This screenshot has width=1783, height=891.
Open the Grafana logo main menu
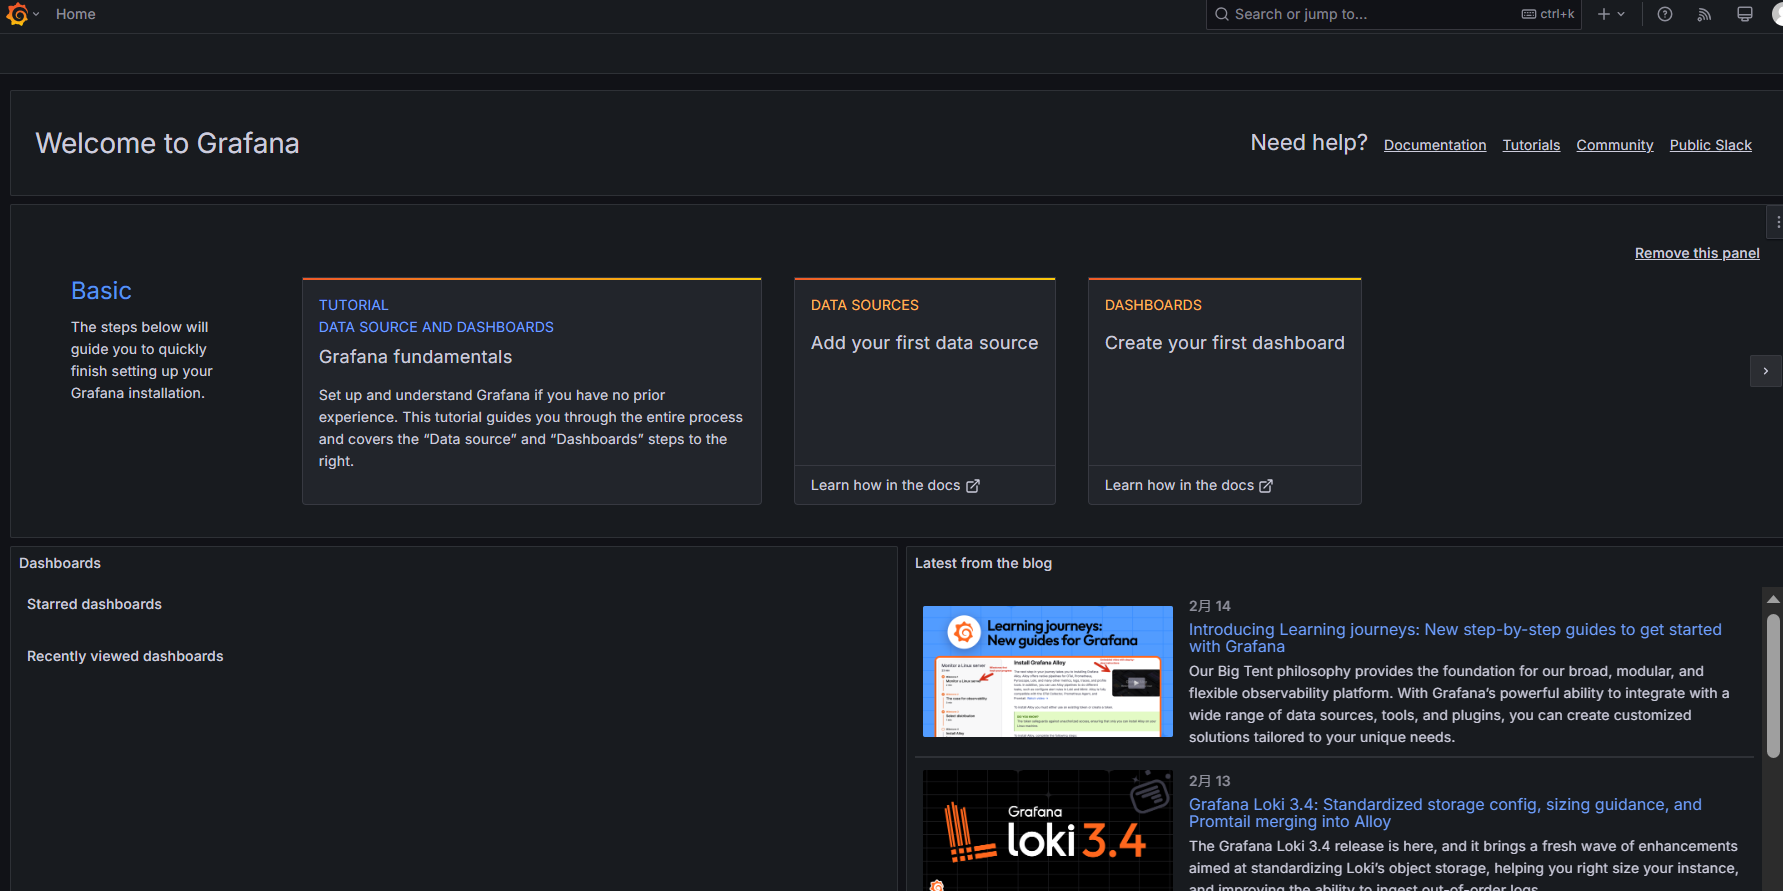tap(17, 14)
